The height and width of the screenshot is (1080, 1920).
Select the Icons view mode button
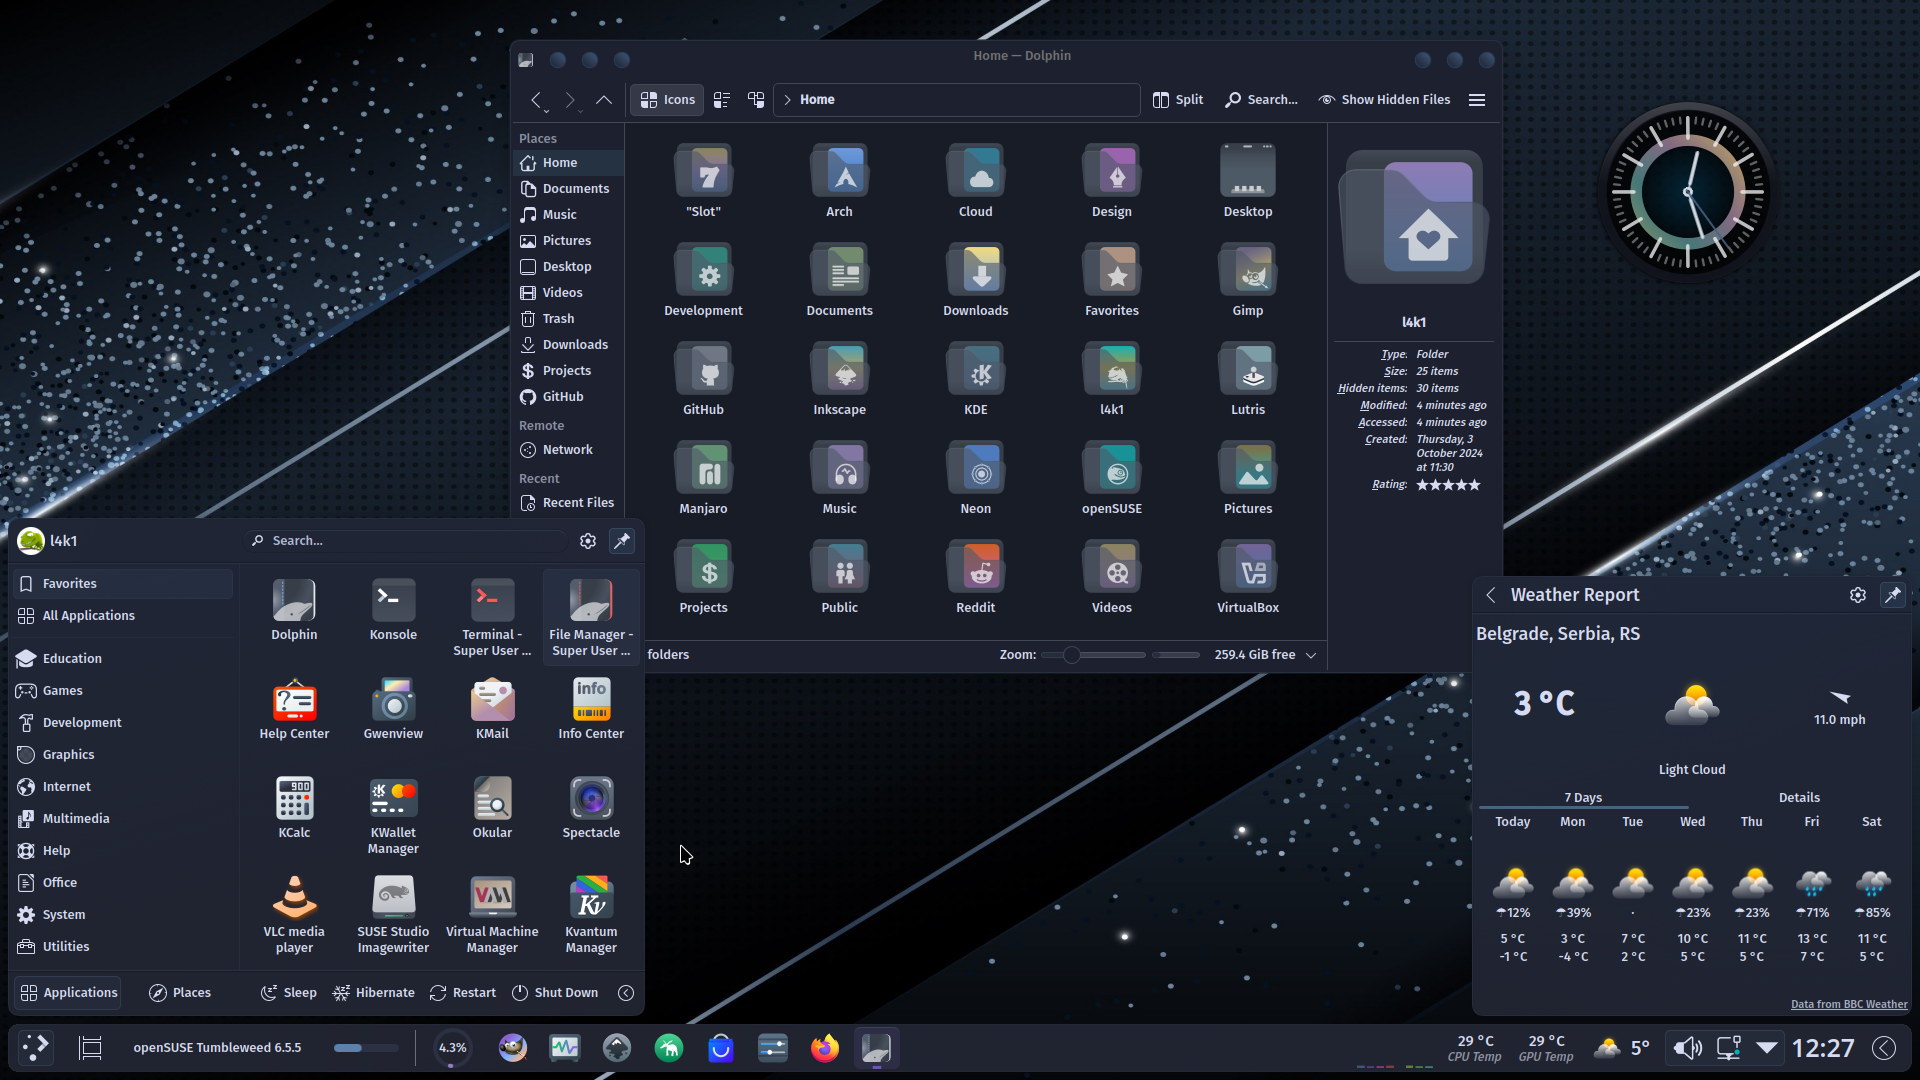pyautogui.click(x=668, y=100)
